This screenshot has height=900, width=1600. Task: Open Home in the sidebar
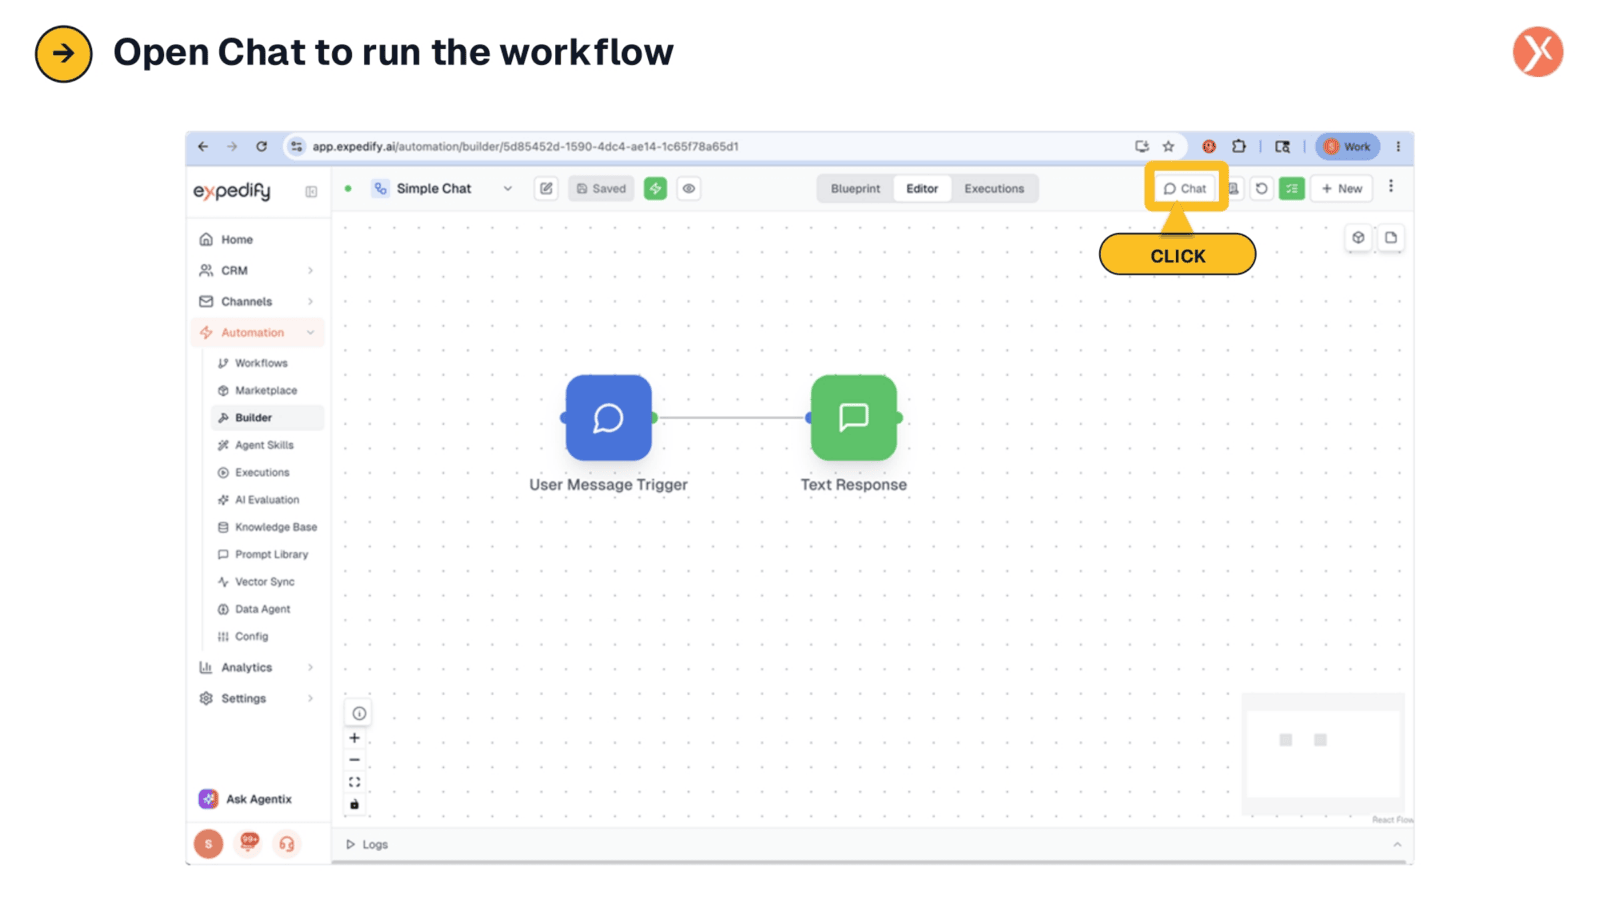click(x=257, y=240)
